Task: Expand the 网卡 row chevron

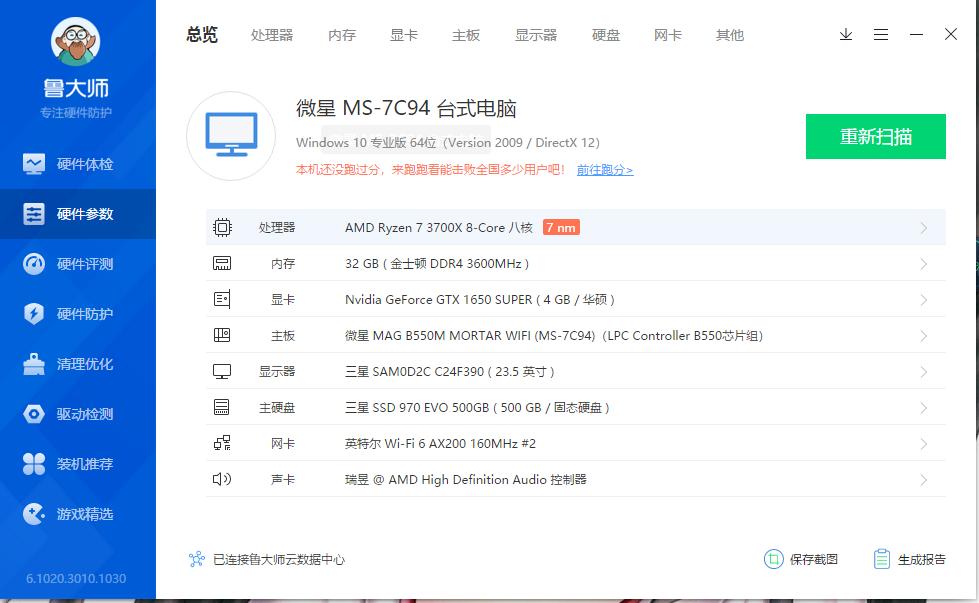Action: [x=923, y=444]
